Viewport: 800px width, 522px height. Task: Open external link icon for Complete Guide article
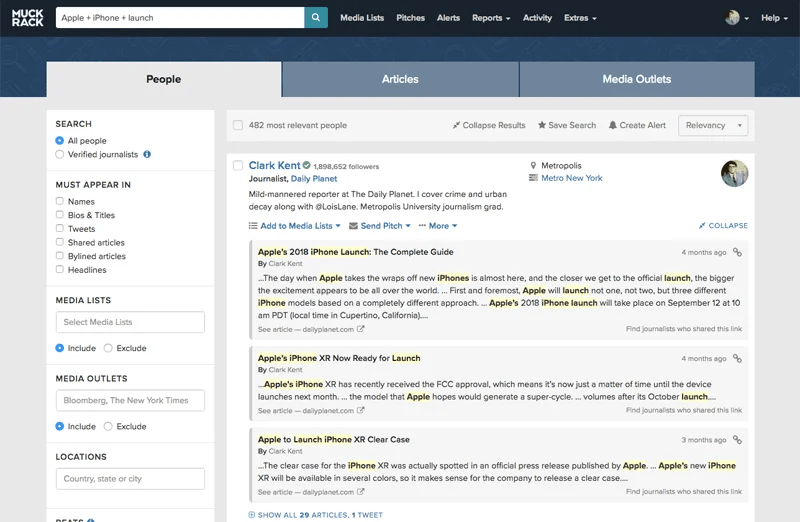point(361,329)
